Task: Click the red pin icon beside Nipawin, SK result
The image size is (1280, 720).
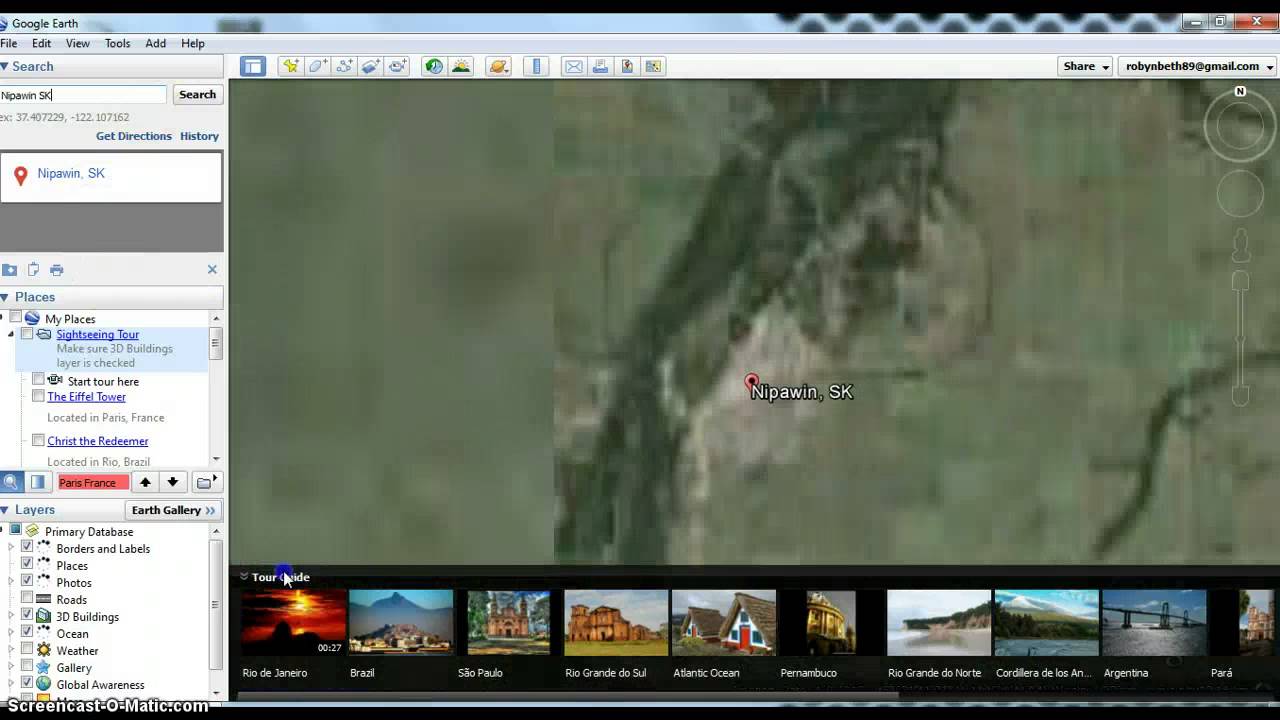Action: click(20, 177)
